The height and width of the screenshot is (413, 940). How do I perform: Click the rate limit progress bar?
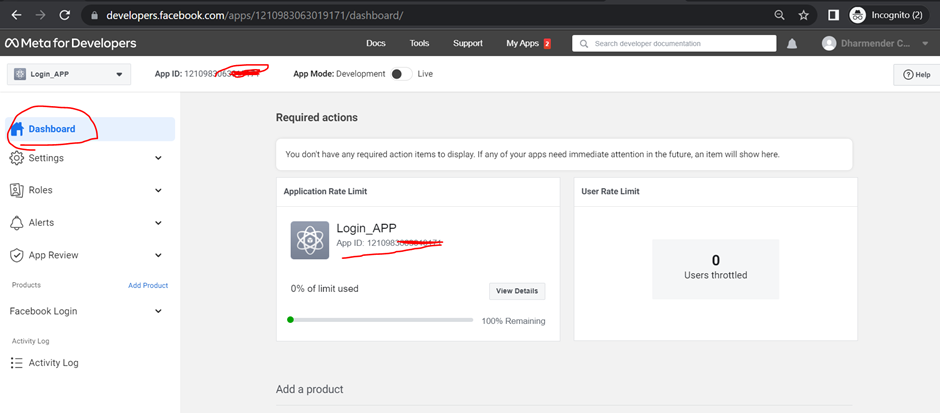coord(380,320)
